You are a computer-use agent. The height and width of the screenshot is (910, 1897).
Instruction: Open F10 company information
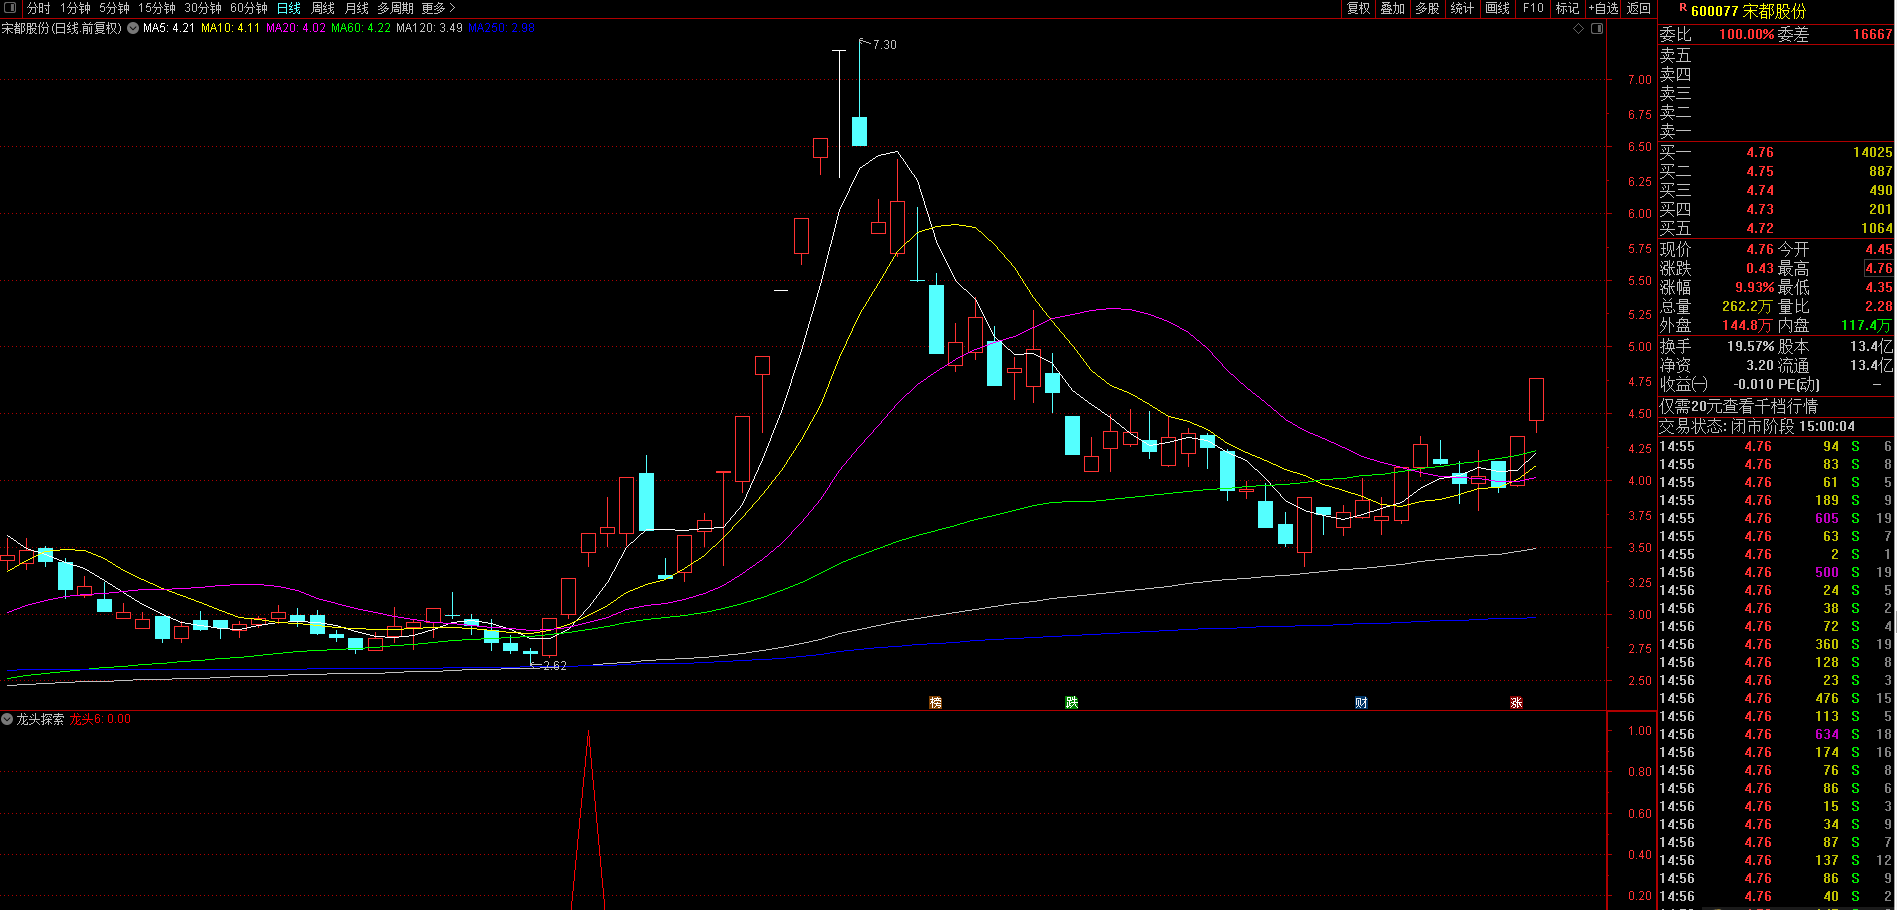point(1533,8)
